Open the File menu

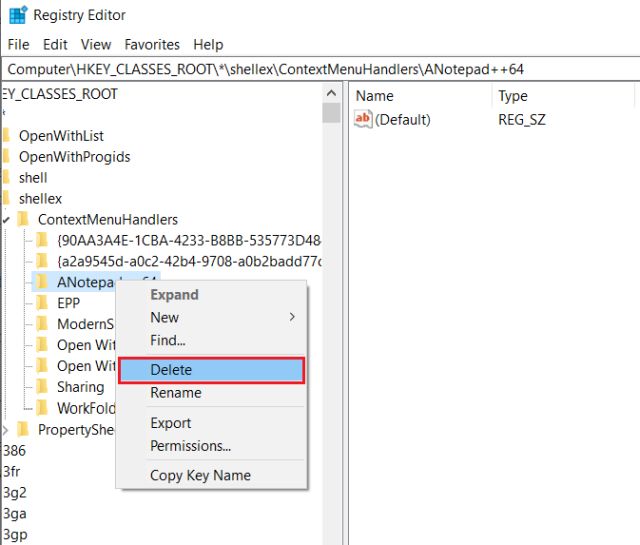18,44
